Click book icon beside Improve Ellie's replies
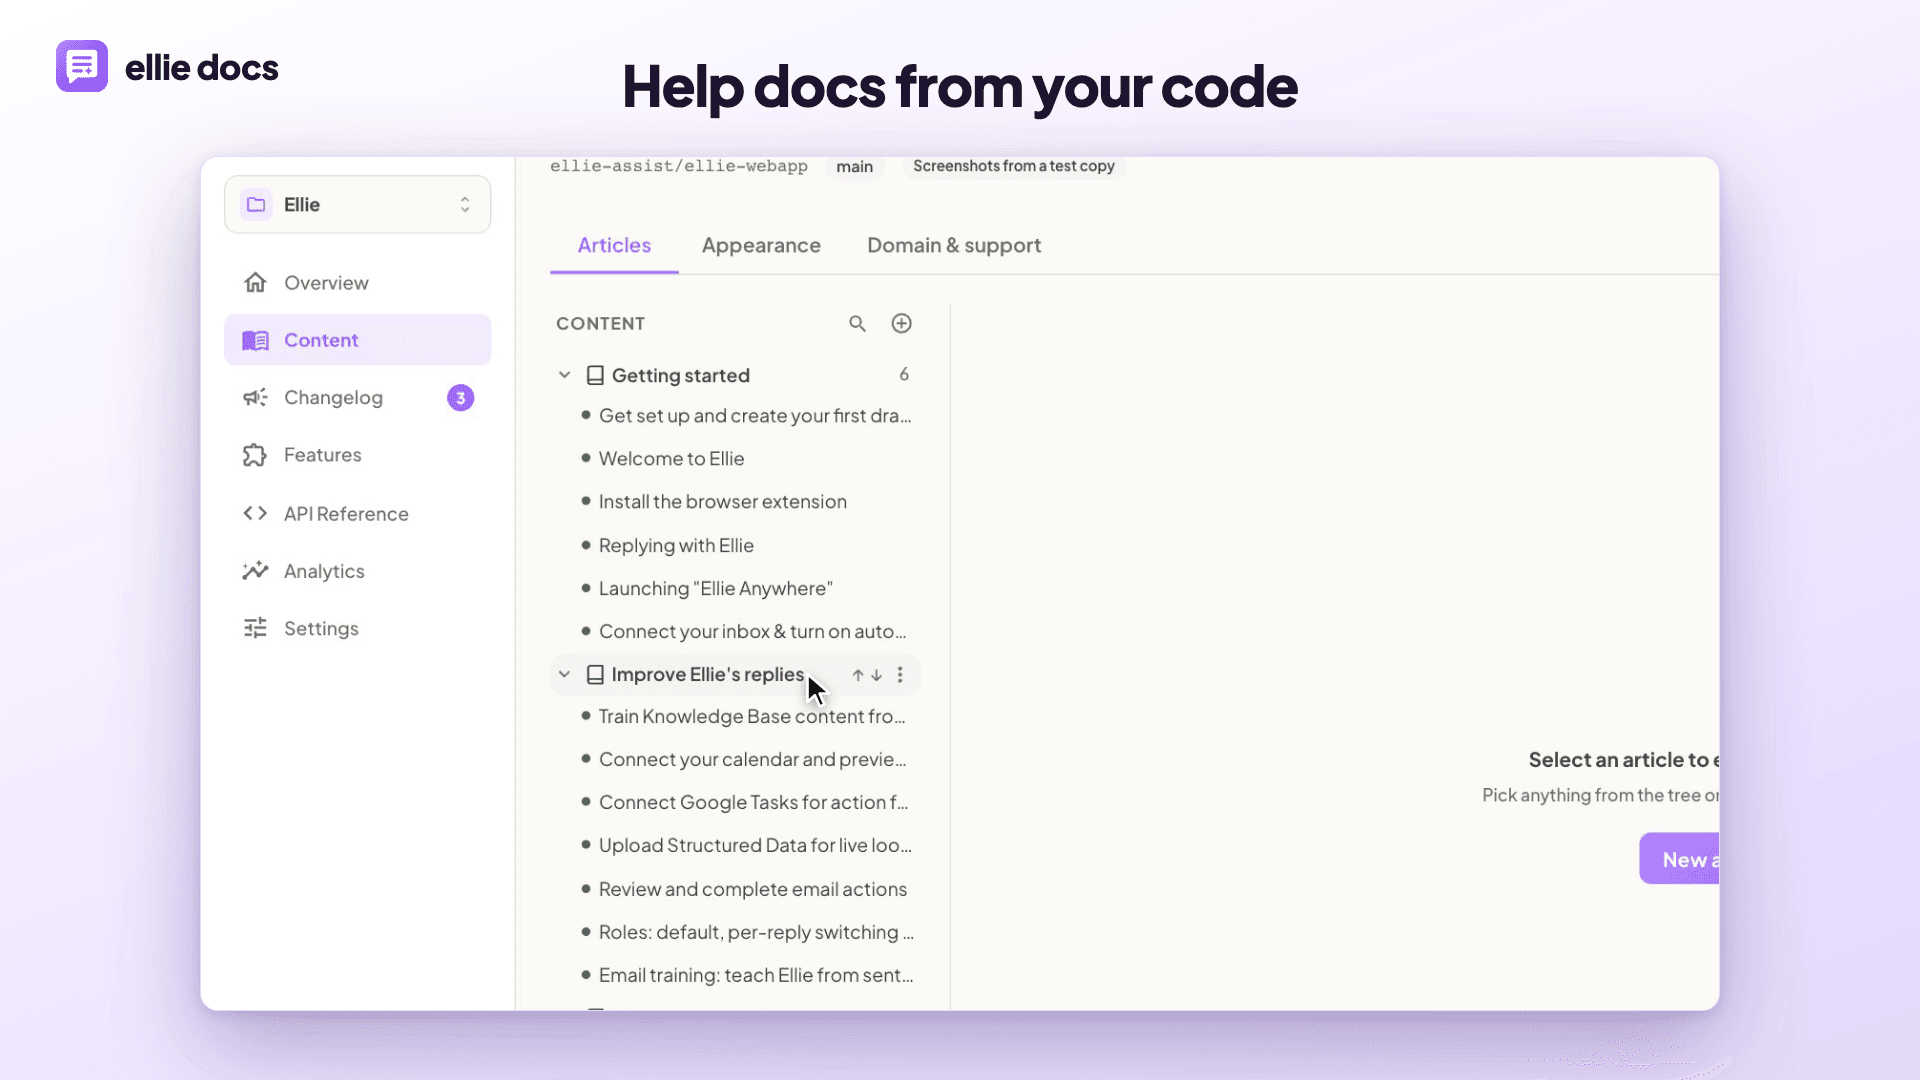The width and height of the screenshot is (1920, 1080). tap(595, 675)
